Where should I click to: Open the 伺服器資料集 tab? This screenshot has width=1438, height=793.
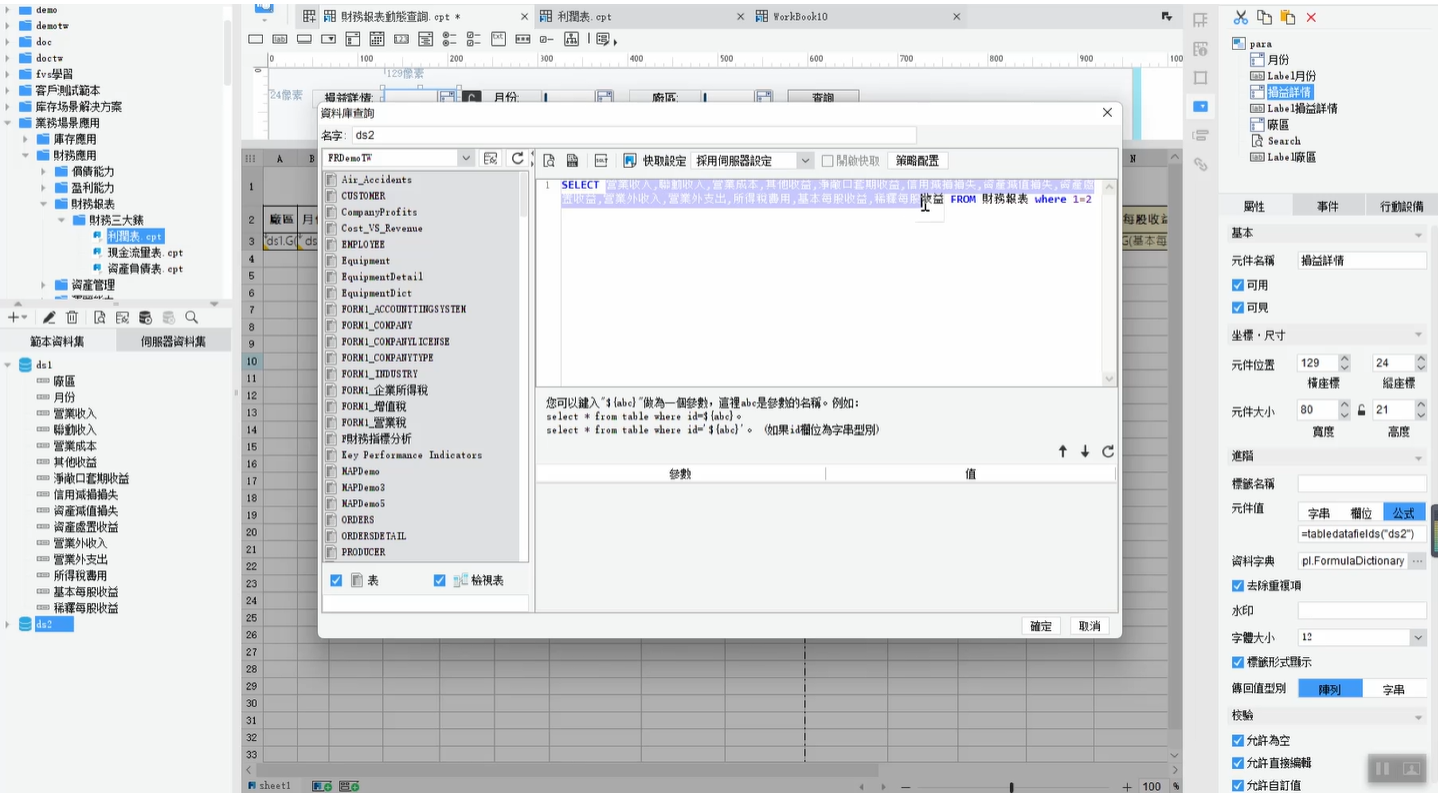[x=173, y=341]
